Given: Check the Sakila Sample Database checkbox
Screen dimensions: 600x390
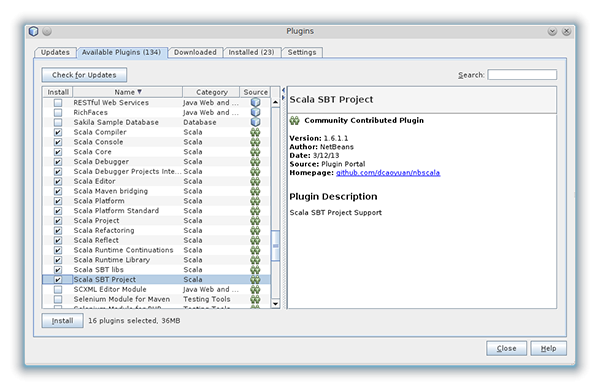Looking at the screenshot, I should pos(58,122).
